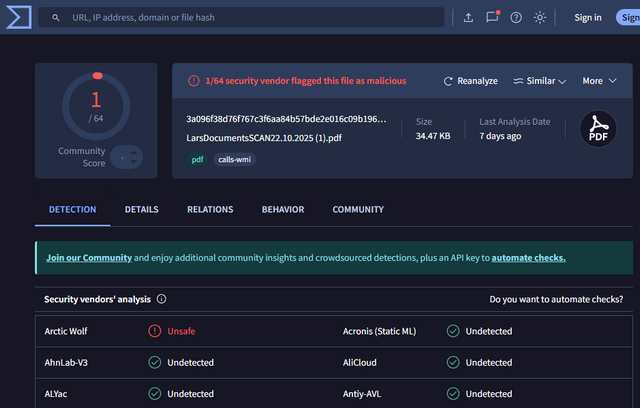This screenshot has height=408, width=640.
Task: Click the Reanalyze button
Action: point(471,81)
